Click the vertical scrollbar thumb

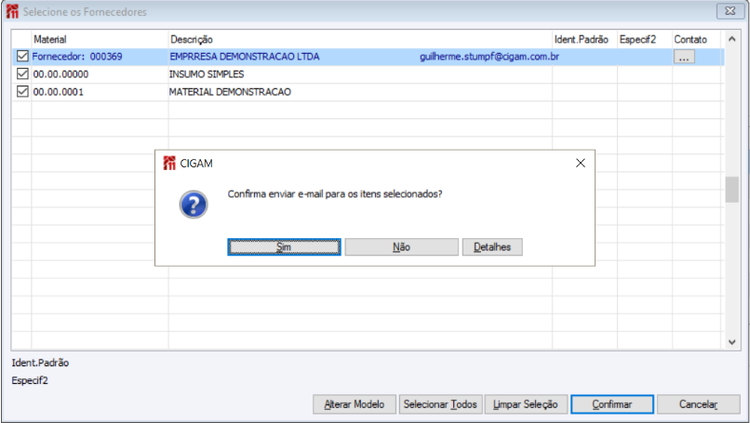coord(732,189)
